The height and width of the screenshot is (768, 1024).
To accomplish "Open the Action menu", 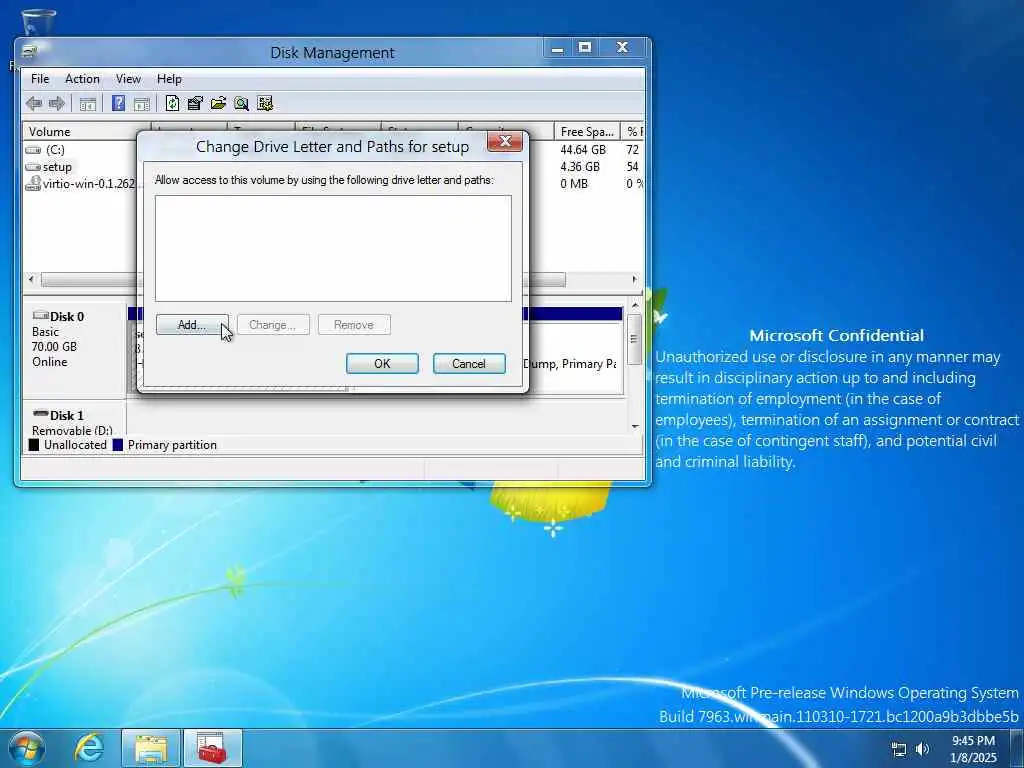I will coord(82,79).
